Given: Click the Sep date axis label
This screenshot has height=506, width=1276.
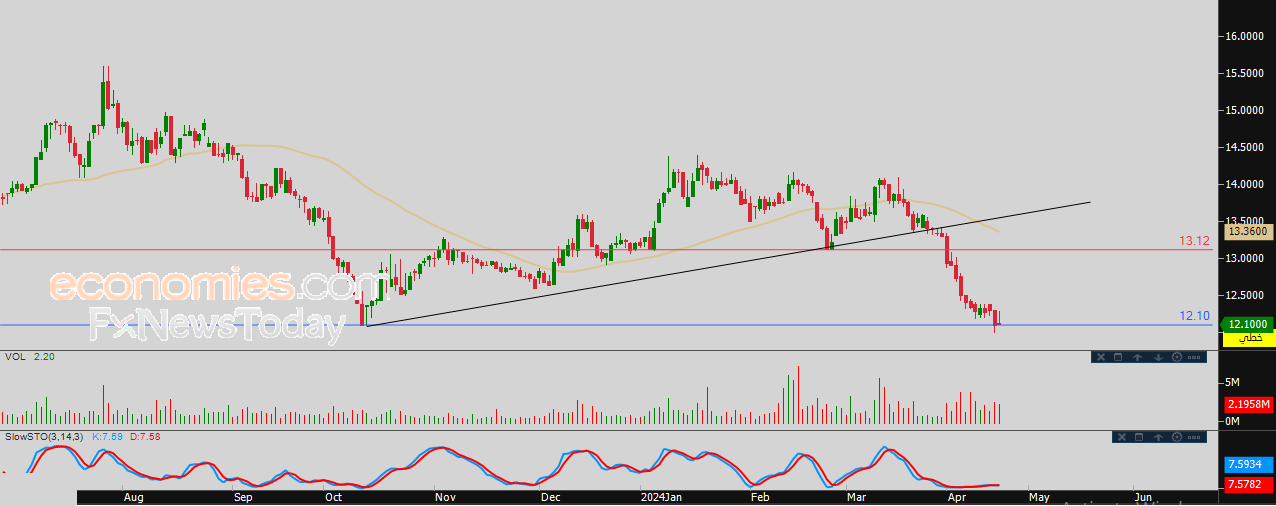Looking at the screenshot, I should tap(243, 497).
